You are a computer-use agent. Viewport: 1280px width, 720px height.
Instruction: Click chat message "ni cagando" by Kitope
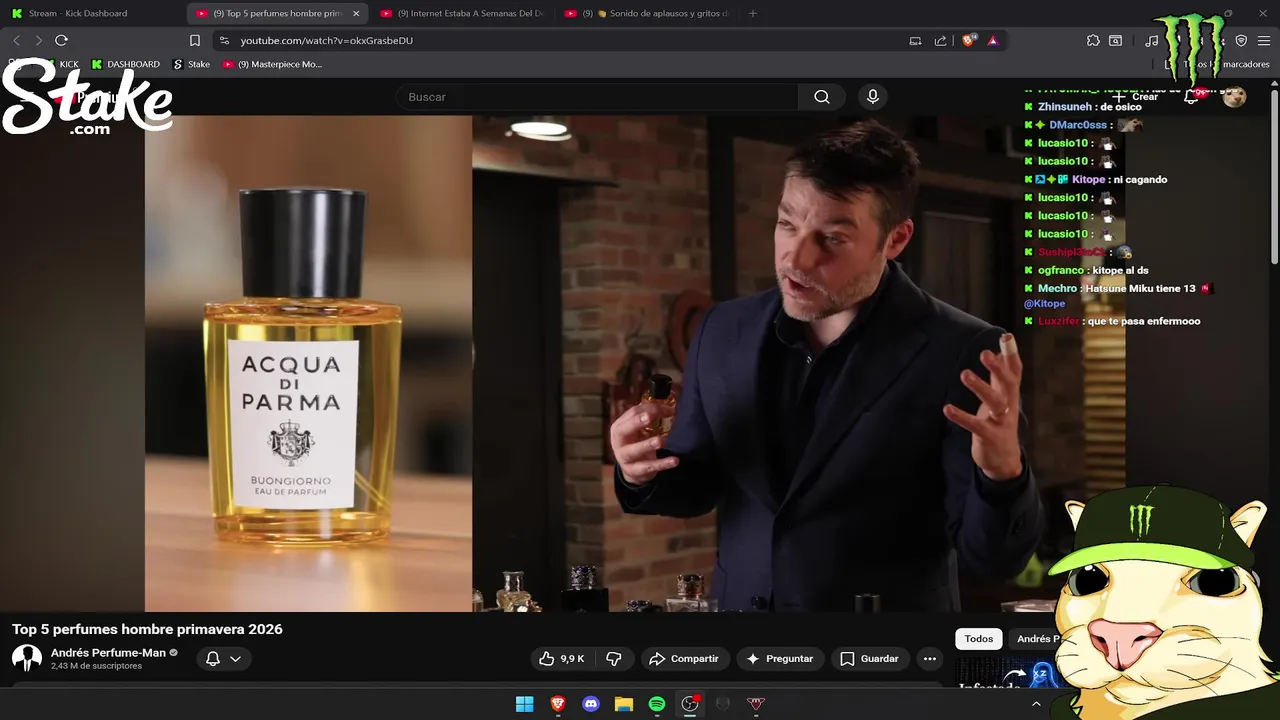click(x=1140, y=179)
